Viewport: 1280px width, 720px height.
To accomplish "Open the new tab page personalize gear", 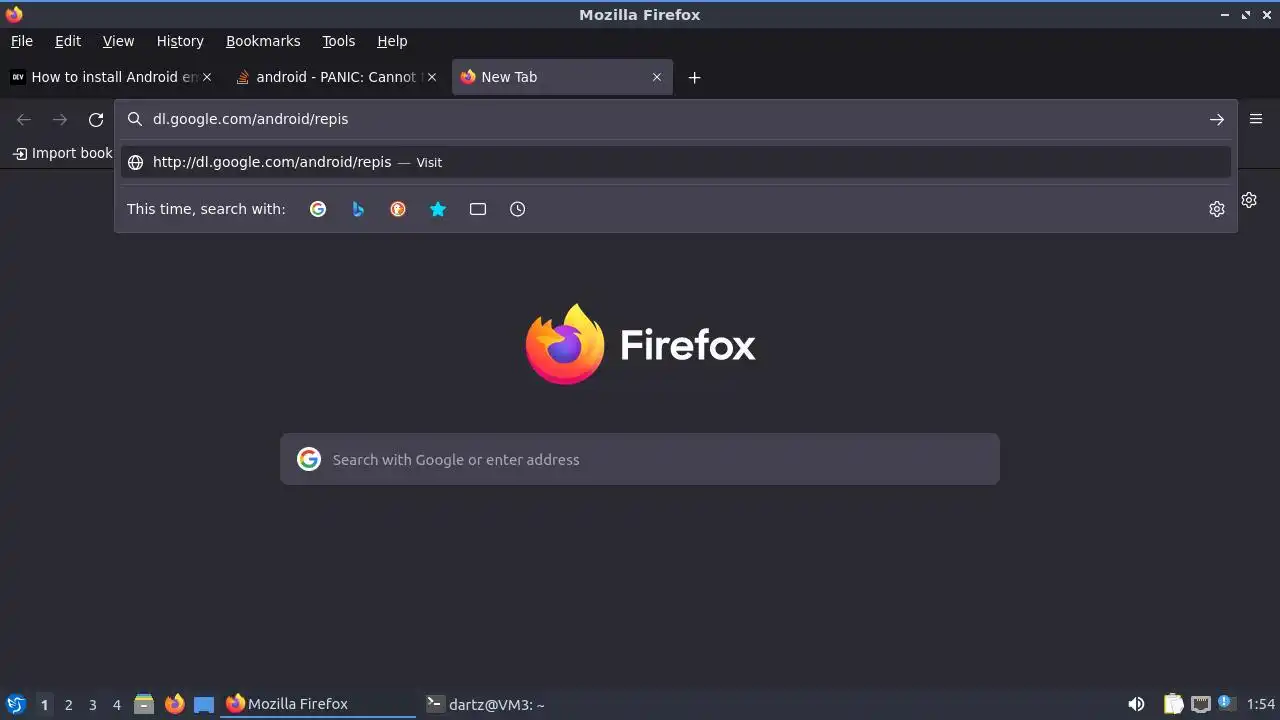I will (x=1249, y=200).
